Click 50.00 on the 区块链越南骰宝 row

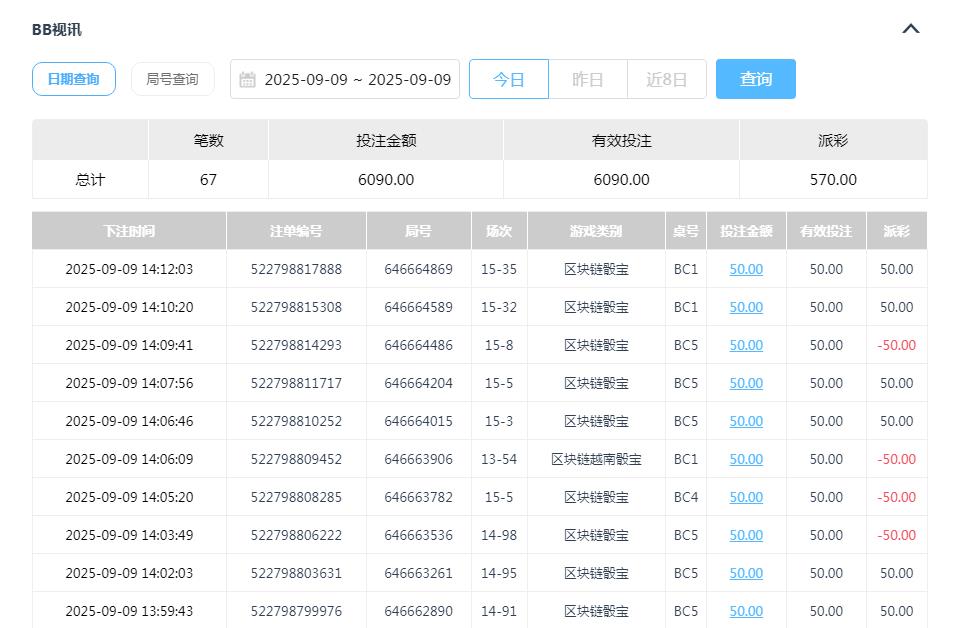point(746,459)
